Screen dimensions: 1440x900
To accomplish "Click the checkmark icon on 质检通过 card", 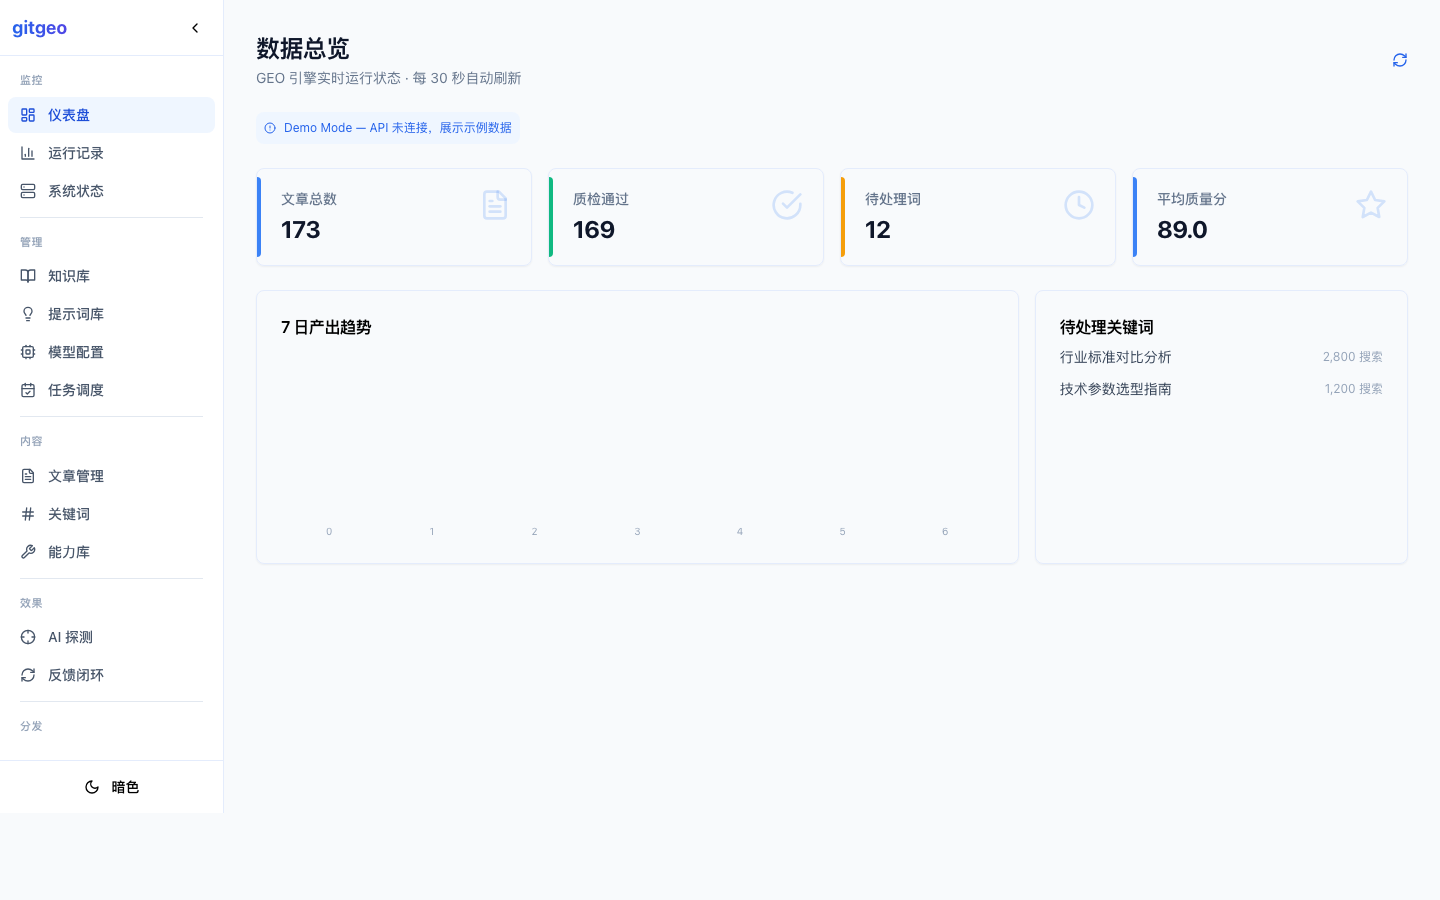I will coord(787,205).
